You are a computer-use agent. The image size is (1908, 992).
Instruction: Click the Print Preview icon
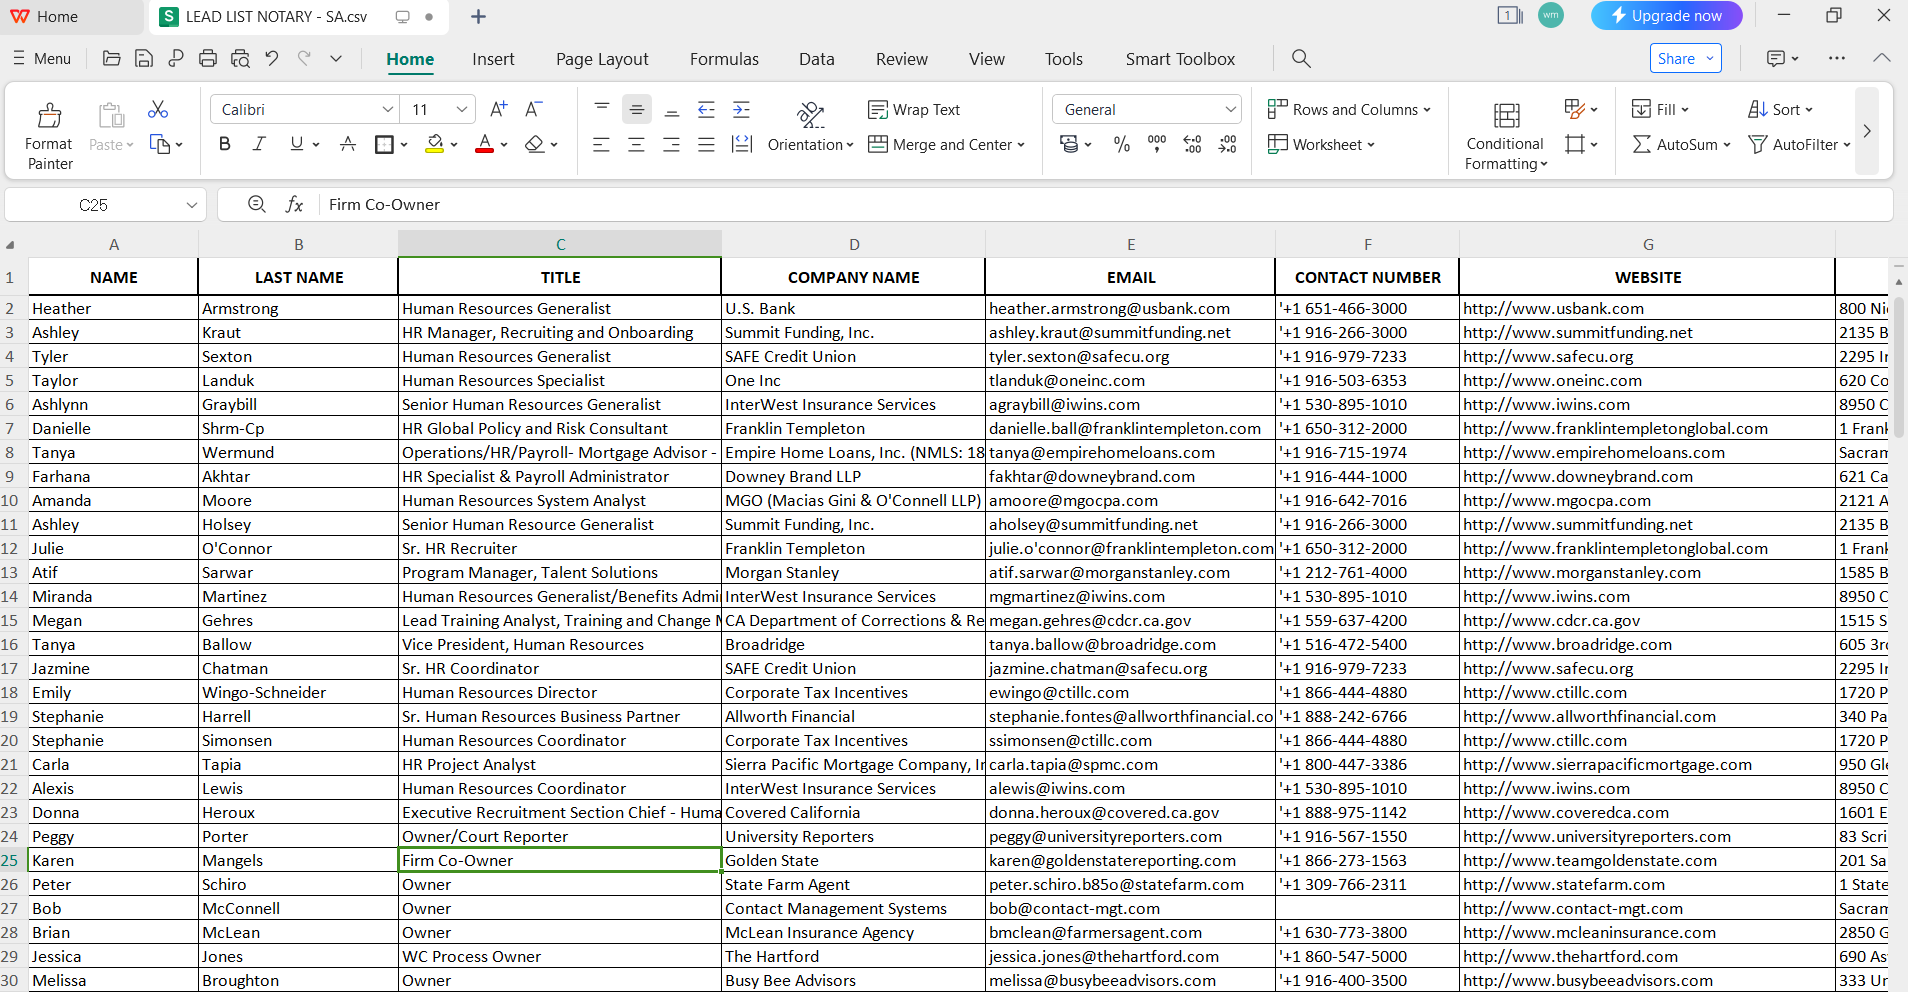click(x=240, y=59)
